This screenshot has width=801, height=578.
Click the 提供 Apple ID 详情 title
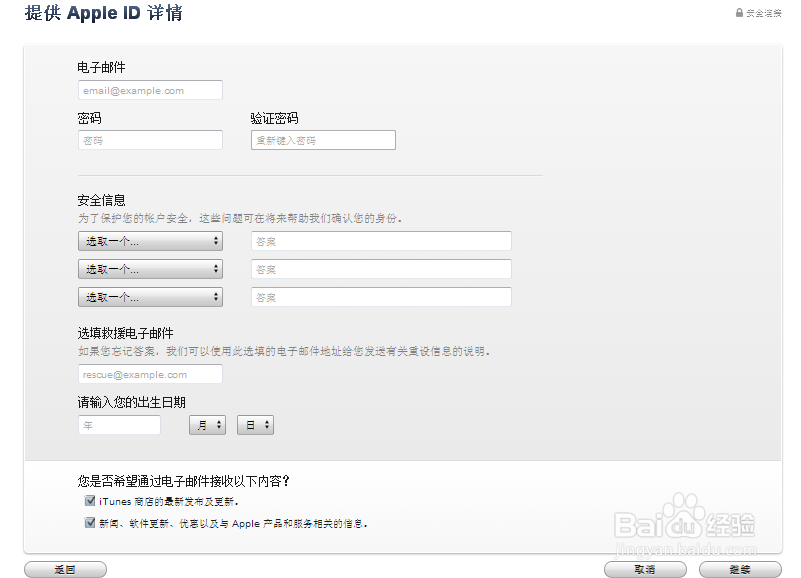coord(104,13)
